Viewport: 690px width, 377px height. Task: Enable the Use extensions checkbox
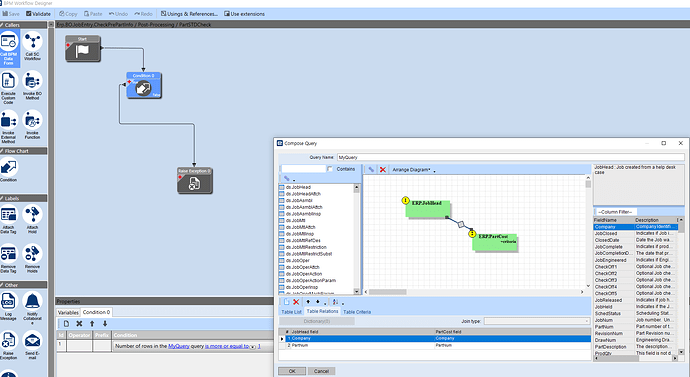[227, 14]
